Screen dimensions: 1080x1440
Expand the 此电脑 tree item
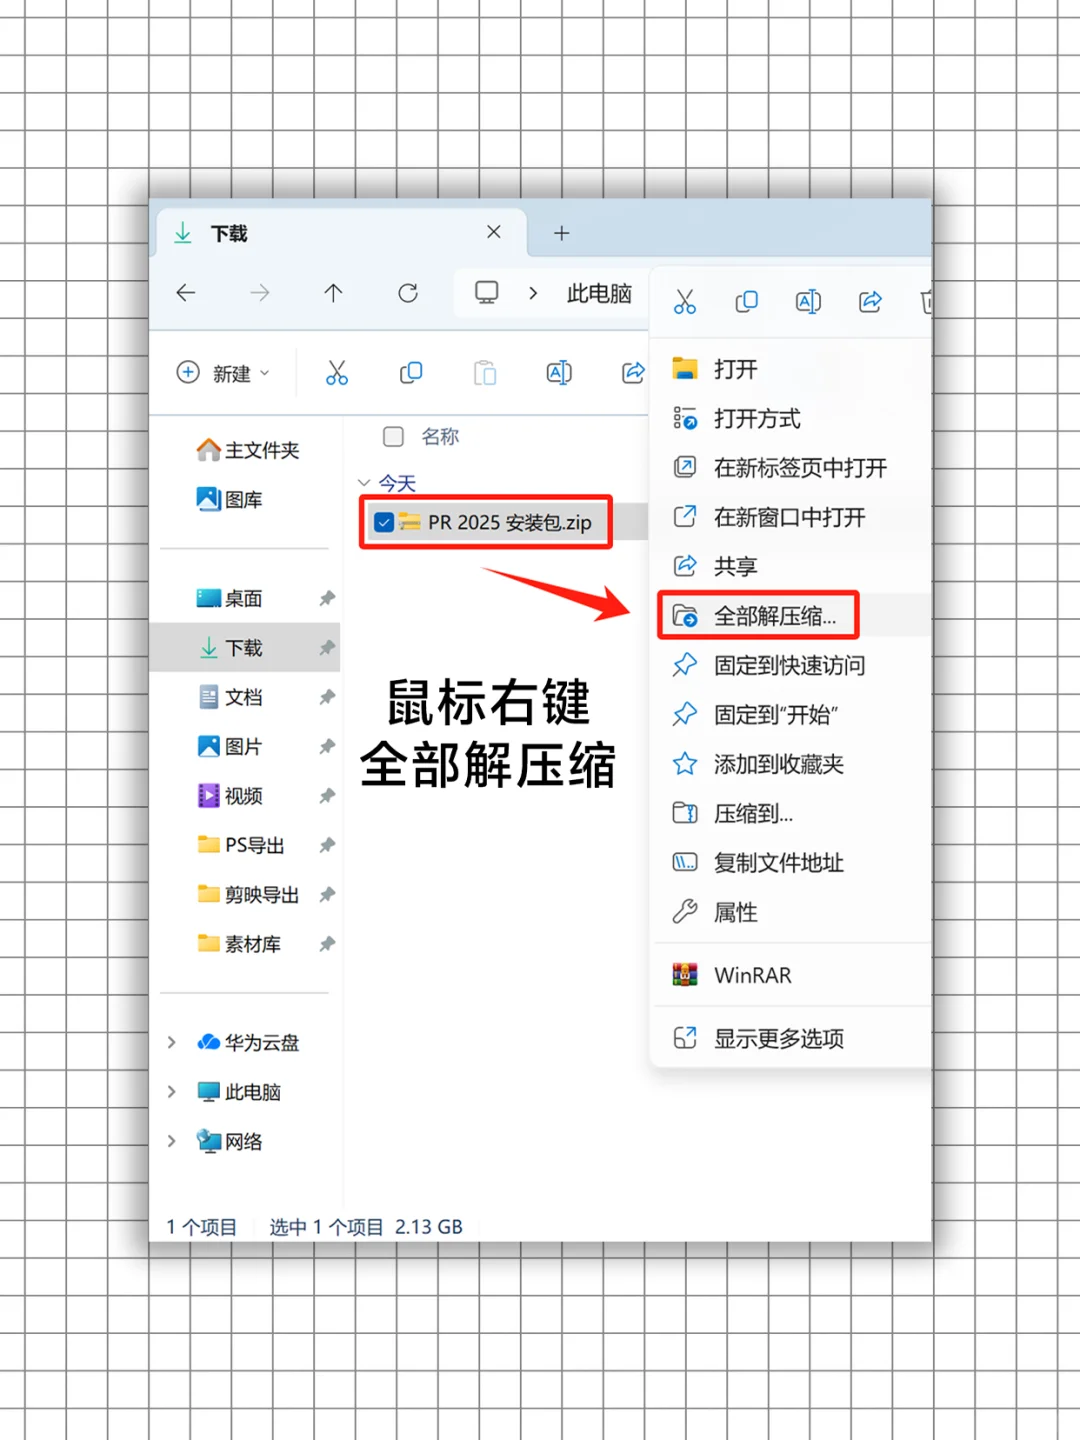pos(171,1091)
